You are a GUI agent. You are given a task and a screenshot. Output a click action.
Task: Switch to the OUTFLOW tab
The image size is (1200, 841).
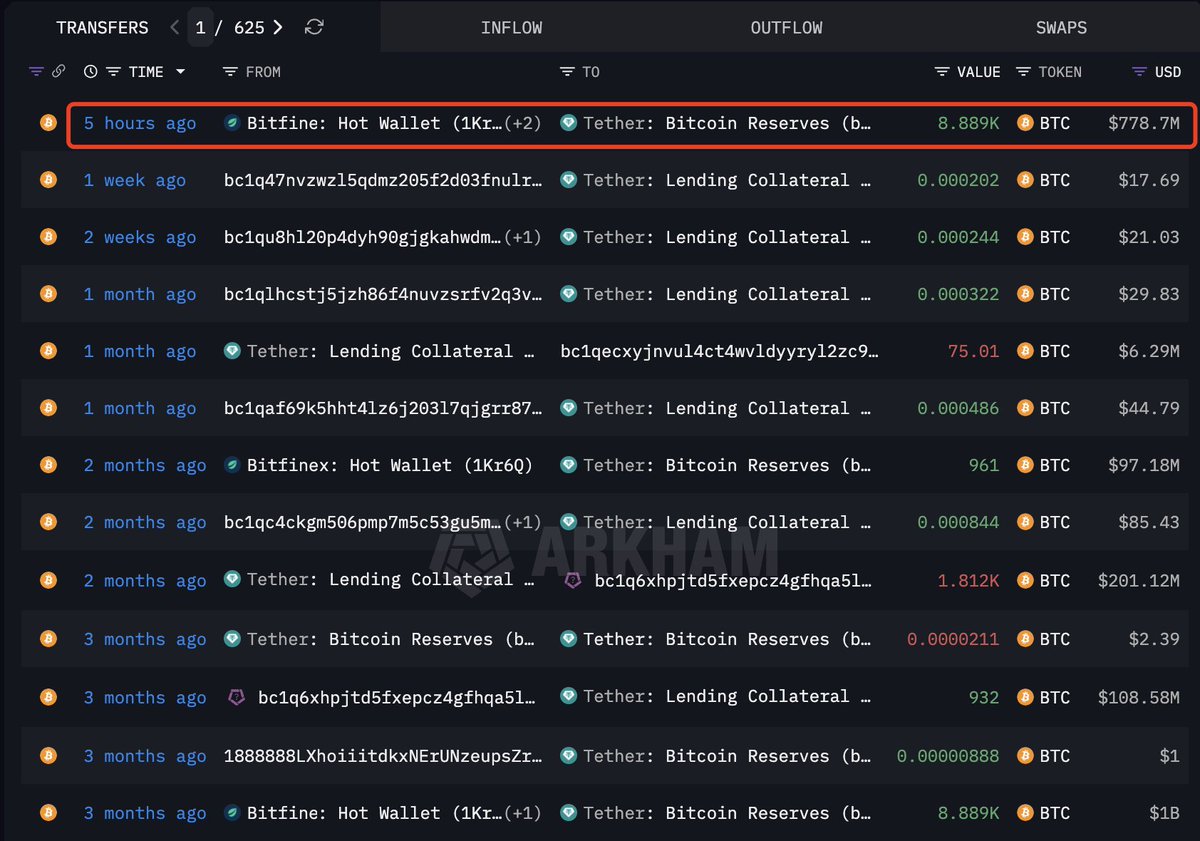pyautogui.click(x=786, y=27)
